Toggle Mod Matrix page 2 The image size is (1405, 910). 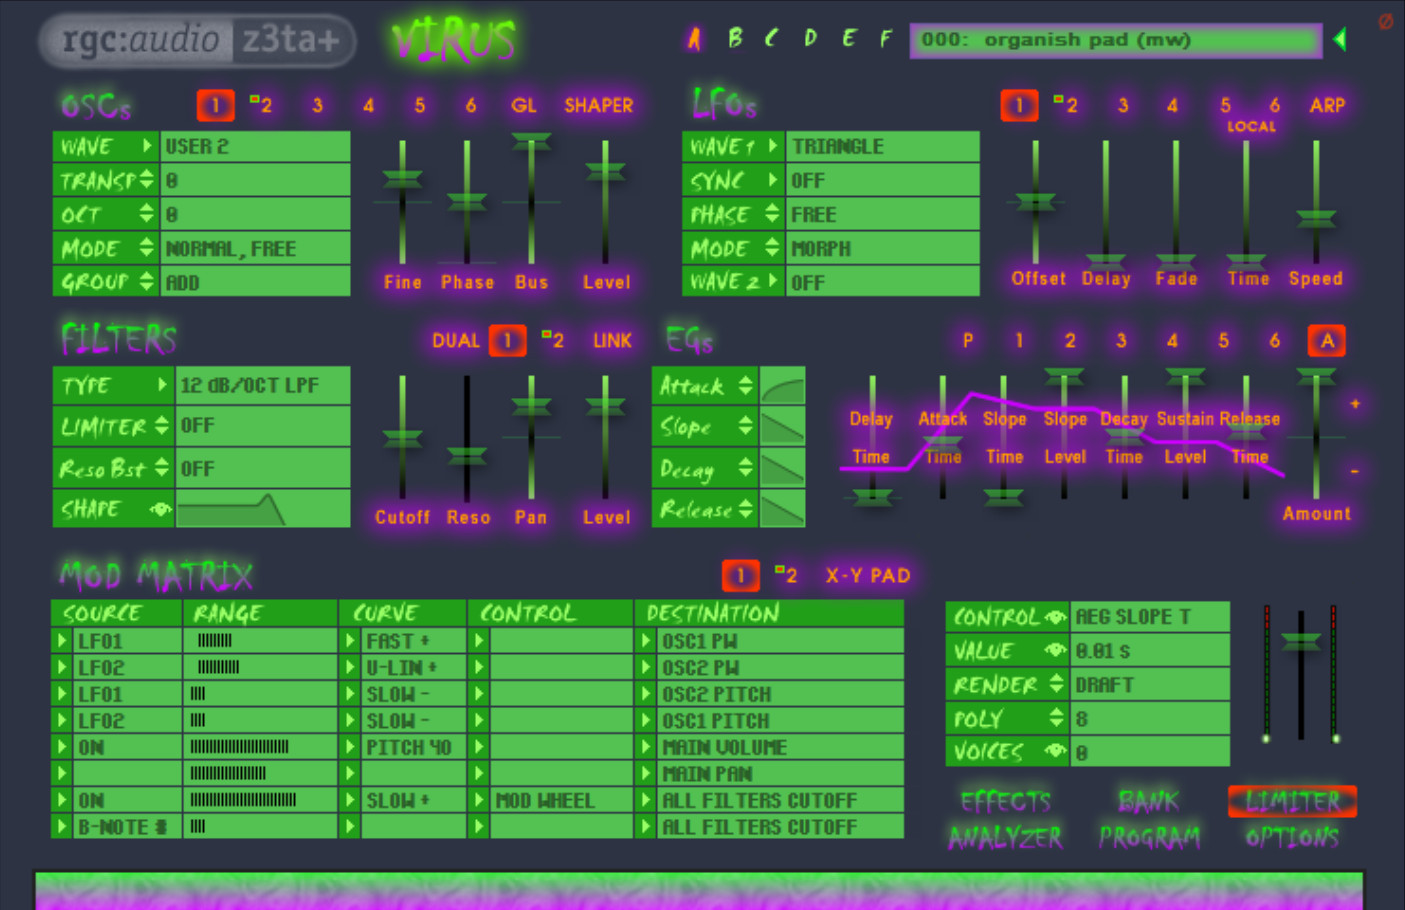[786, 575]
